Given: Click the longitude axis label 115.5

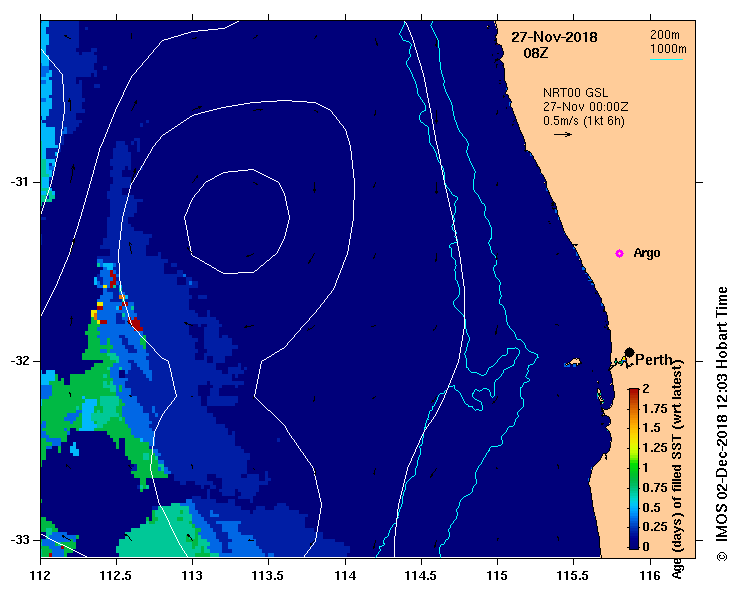Looking at the screenshot, I should click(574, 576).
